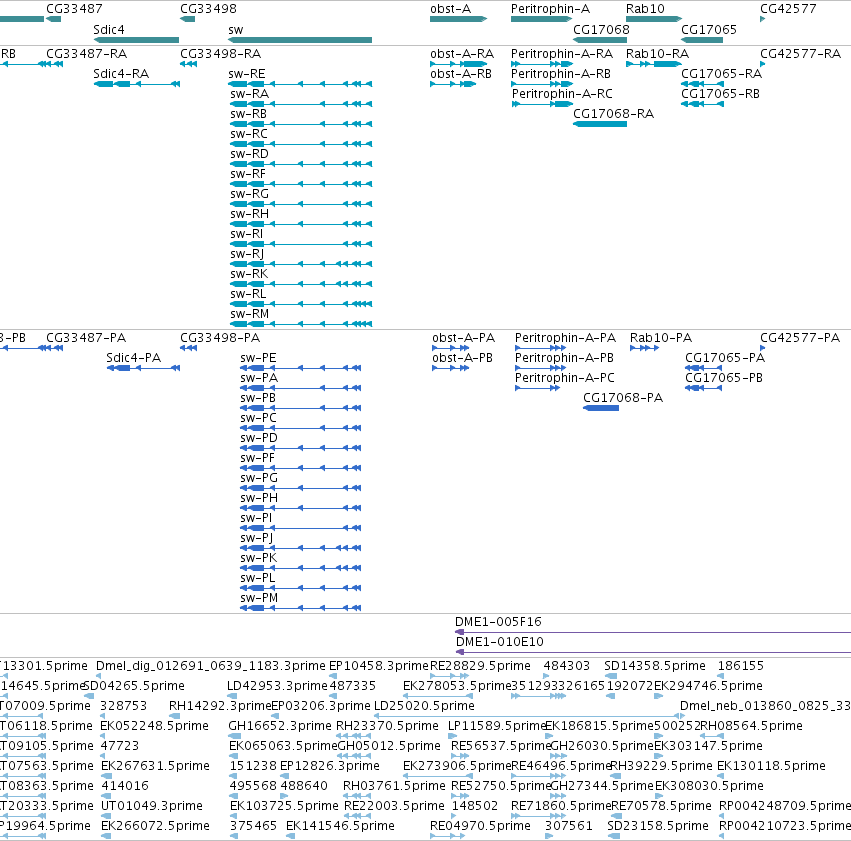Click the CG33498 gene label
Viewport: 851px width, 841px height.
click(208, 9)
